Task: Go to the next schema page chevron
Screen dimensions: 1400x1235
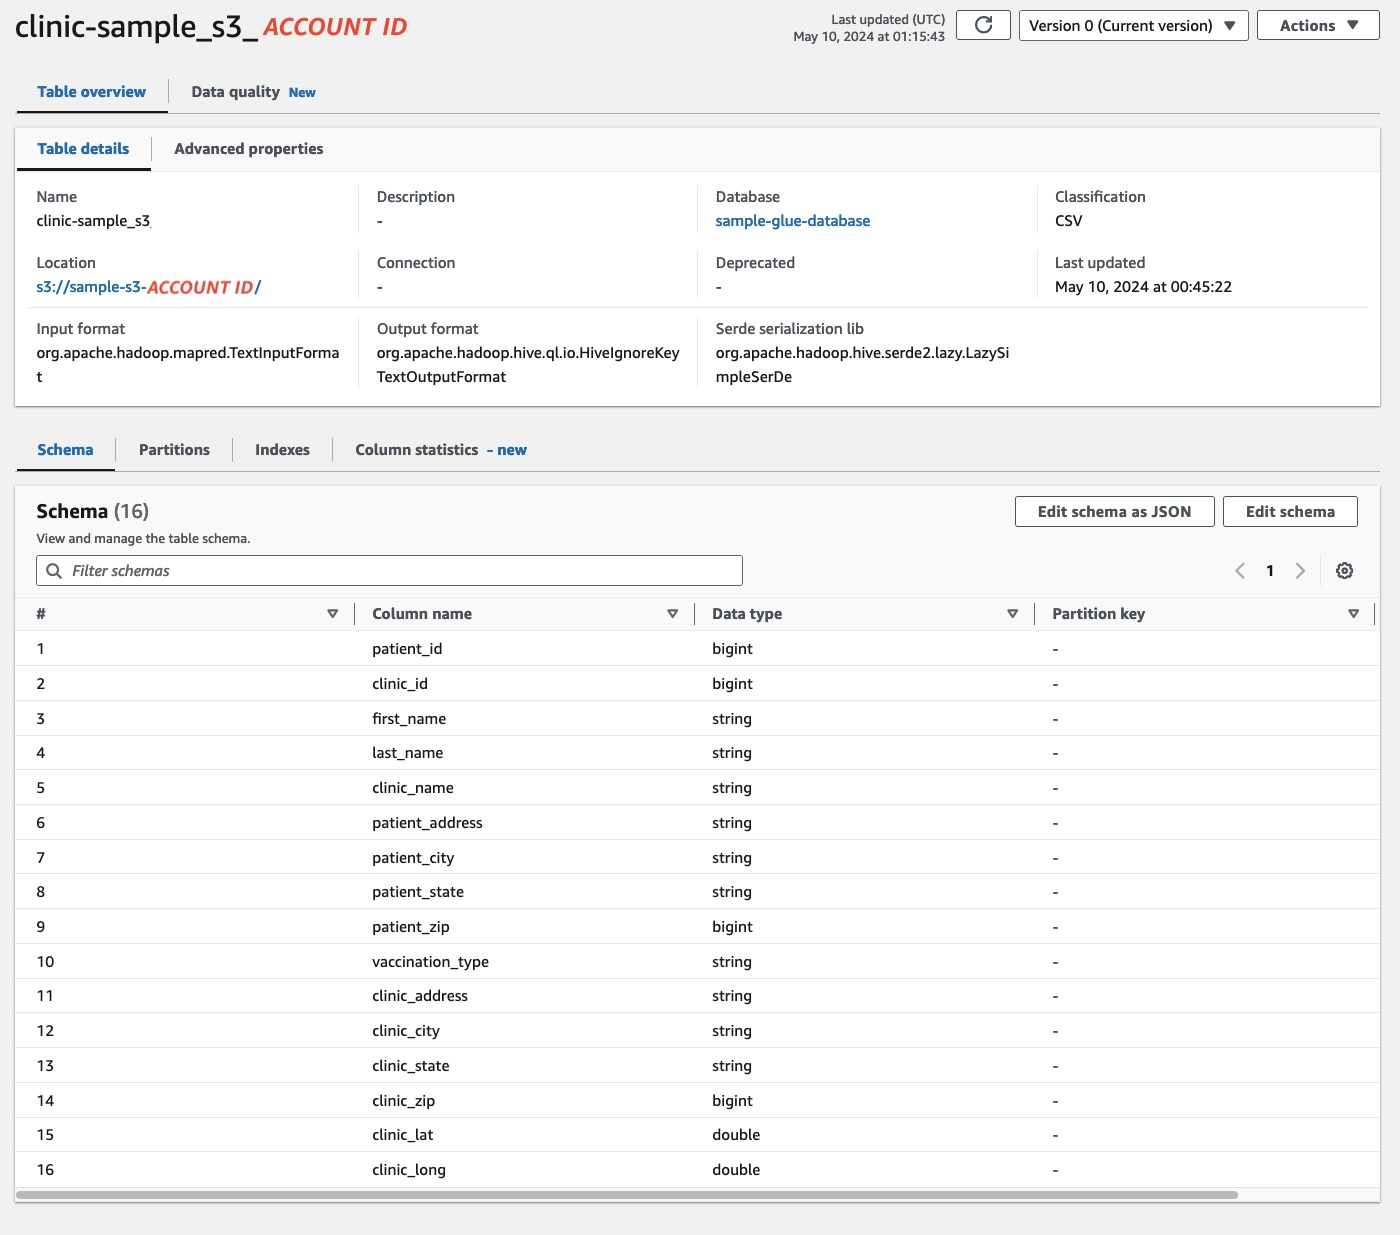Action: [x=1300, y=570]
